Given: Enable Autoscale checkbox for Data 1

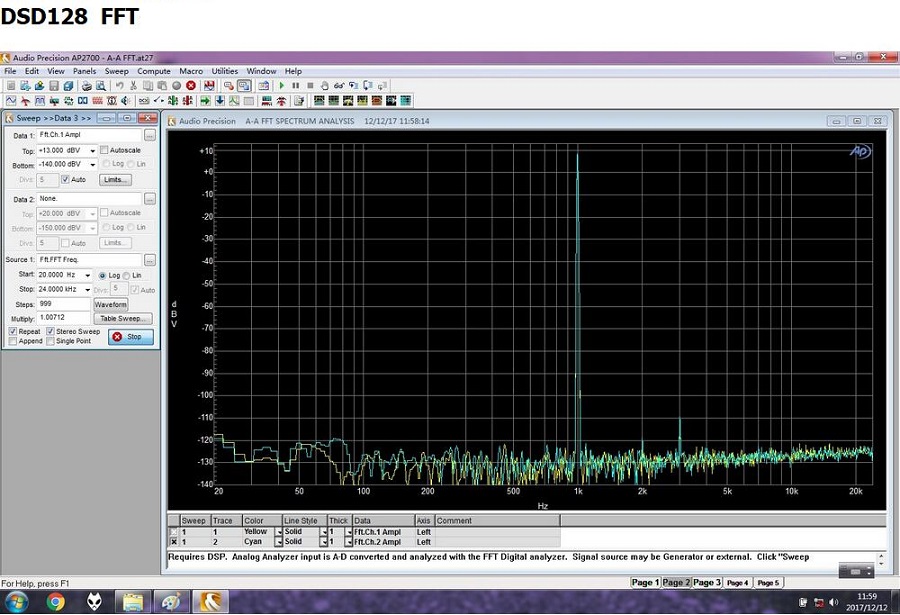Looking at the screenshot, I should point(105,150).
